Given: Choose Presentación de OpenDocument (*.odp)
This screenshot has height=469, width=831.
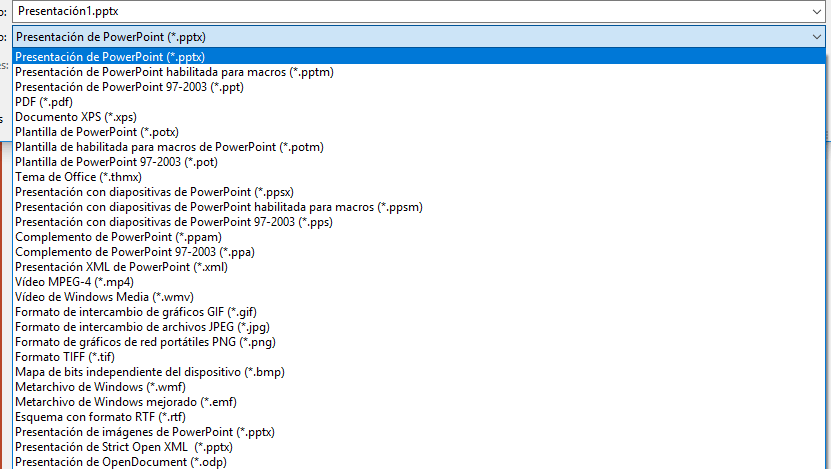Looking at the screenshot, I should pos(419,462).
